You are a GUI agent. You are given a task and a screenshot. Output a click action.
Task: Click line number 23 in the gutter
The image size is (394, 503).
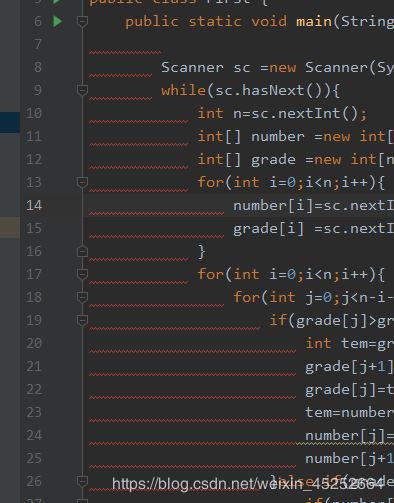[34, 412]
